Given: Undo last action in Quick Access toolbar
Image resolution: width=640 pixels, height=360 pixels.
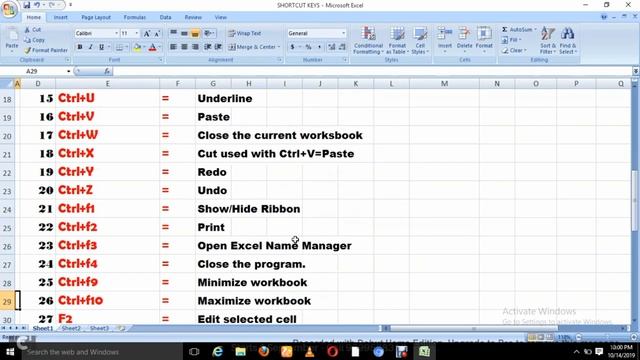Looking at the screenshot, I should pyautogui.click(x=37, y=5).
